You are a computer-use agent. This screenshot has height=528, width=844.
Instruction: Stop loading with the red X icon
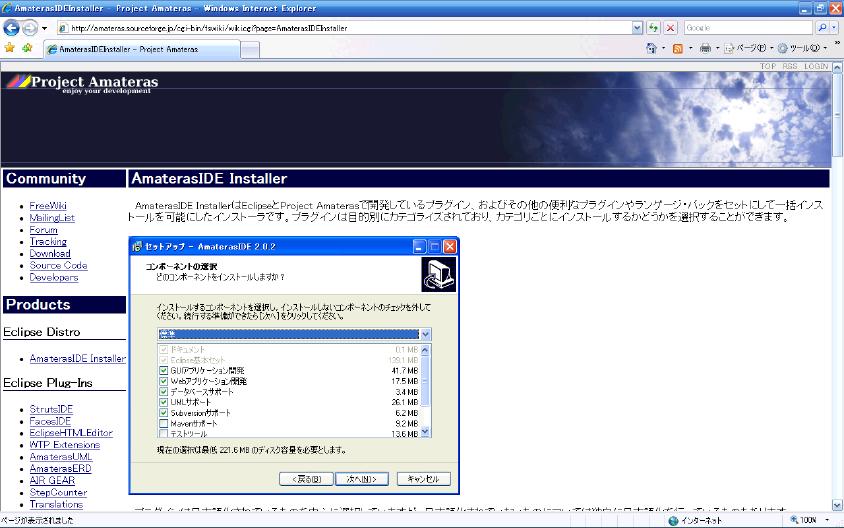(670, 28)
